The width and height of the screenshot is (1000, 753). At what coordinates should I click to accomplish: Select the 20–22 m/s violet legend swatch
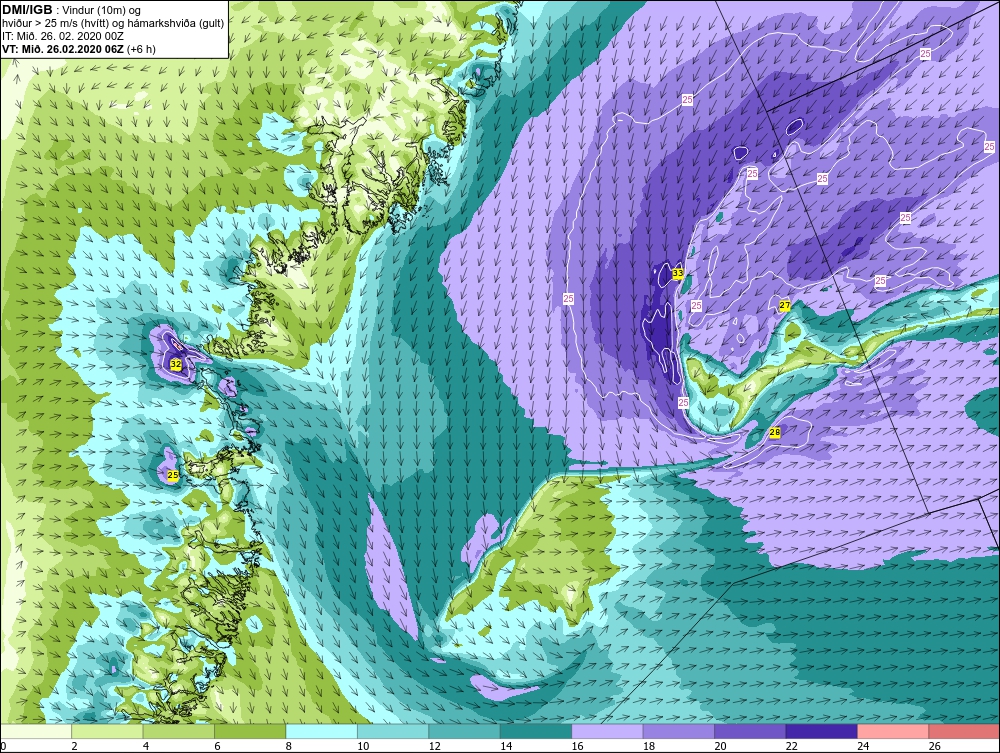point(750,731)
